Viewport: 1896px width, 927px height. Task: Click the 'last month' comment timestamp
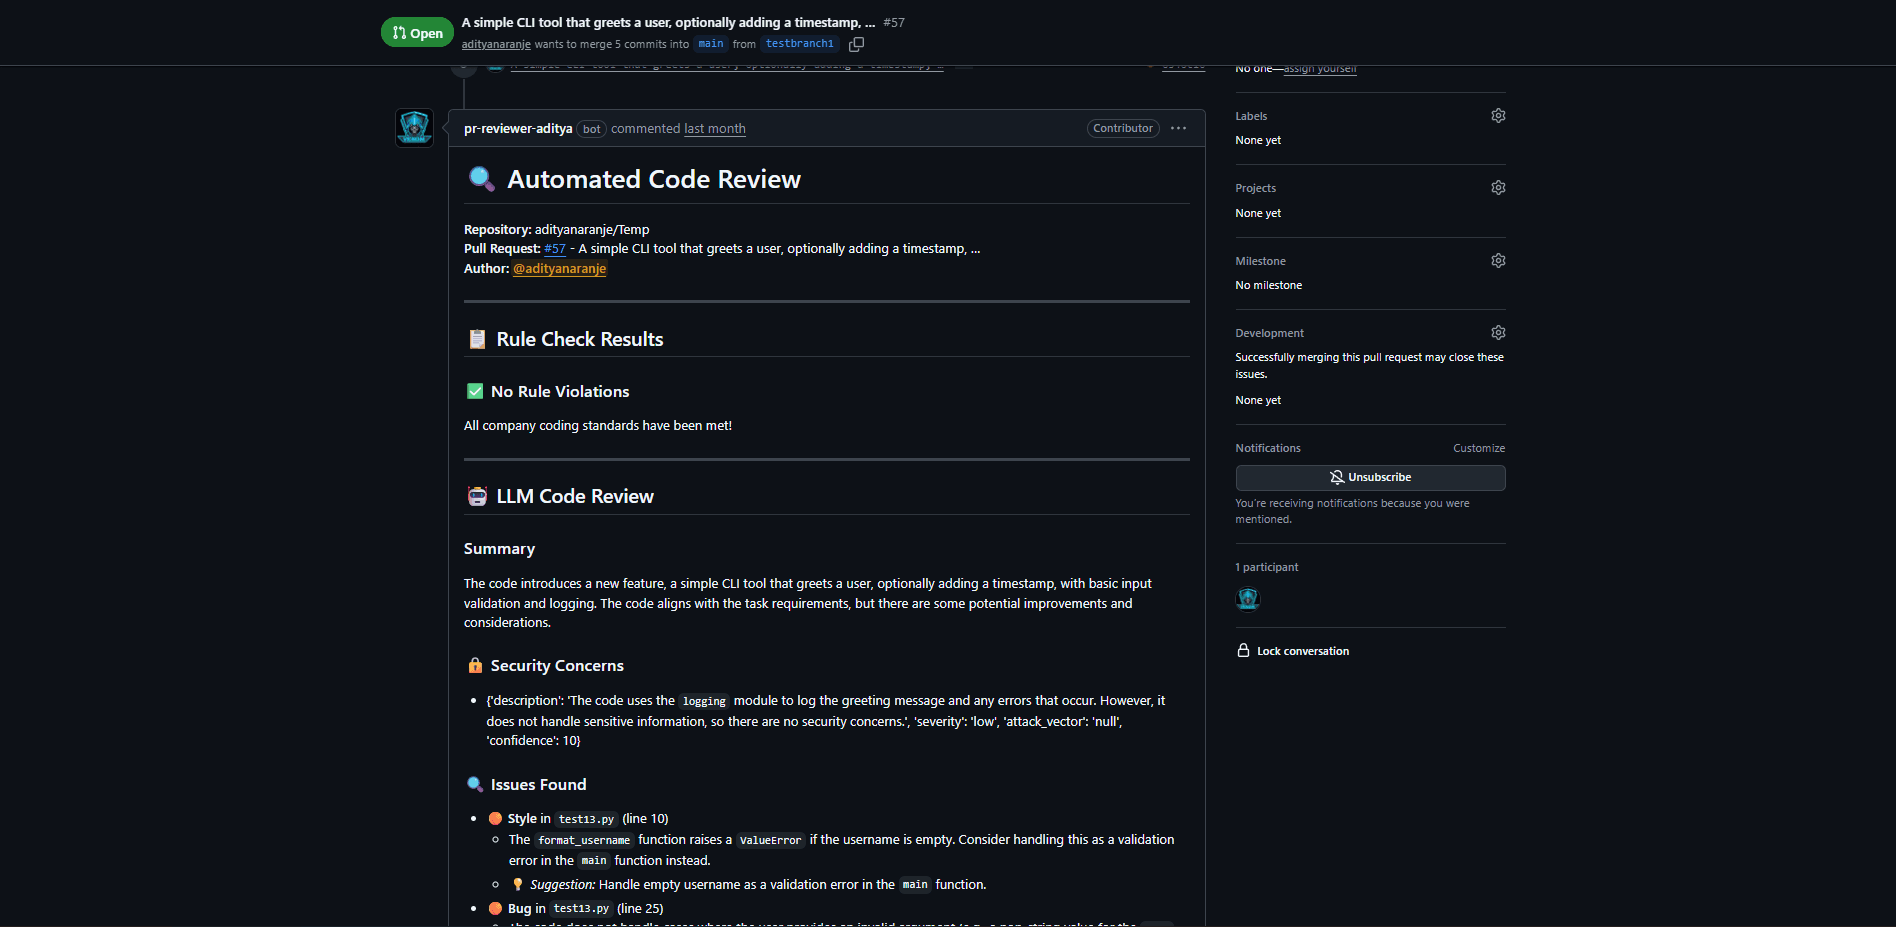[714, 129]
